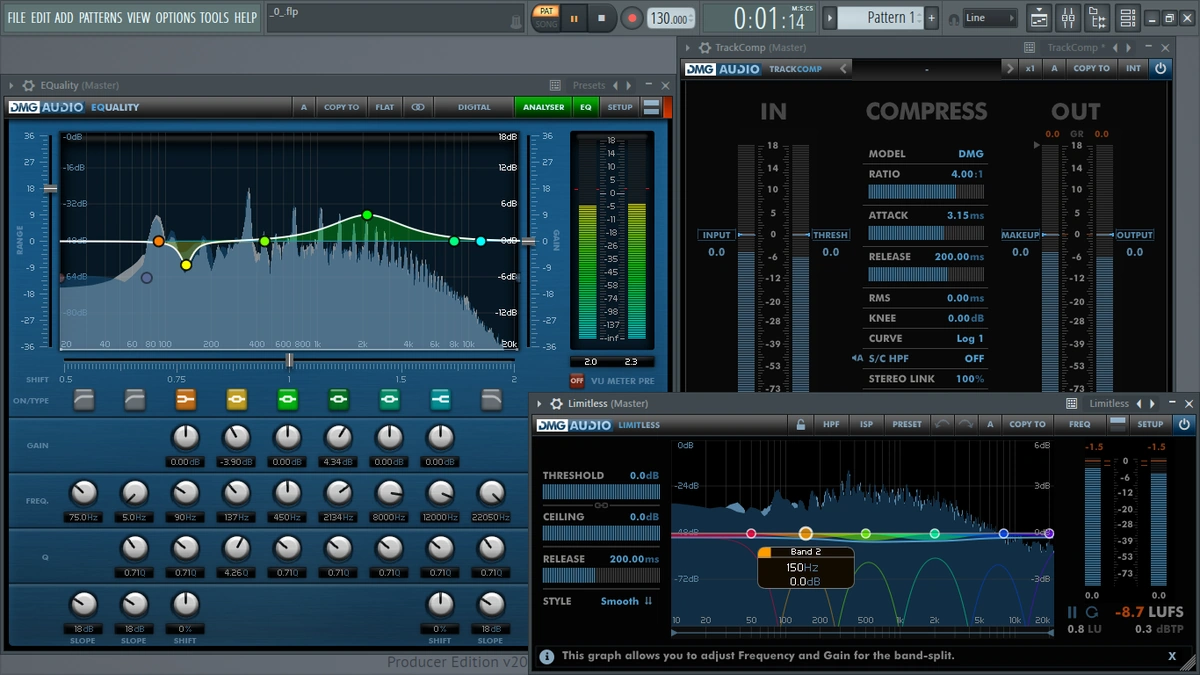Click the DIGITAL button in EQuality
1200x675 pixels.
475,107
